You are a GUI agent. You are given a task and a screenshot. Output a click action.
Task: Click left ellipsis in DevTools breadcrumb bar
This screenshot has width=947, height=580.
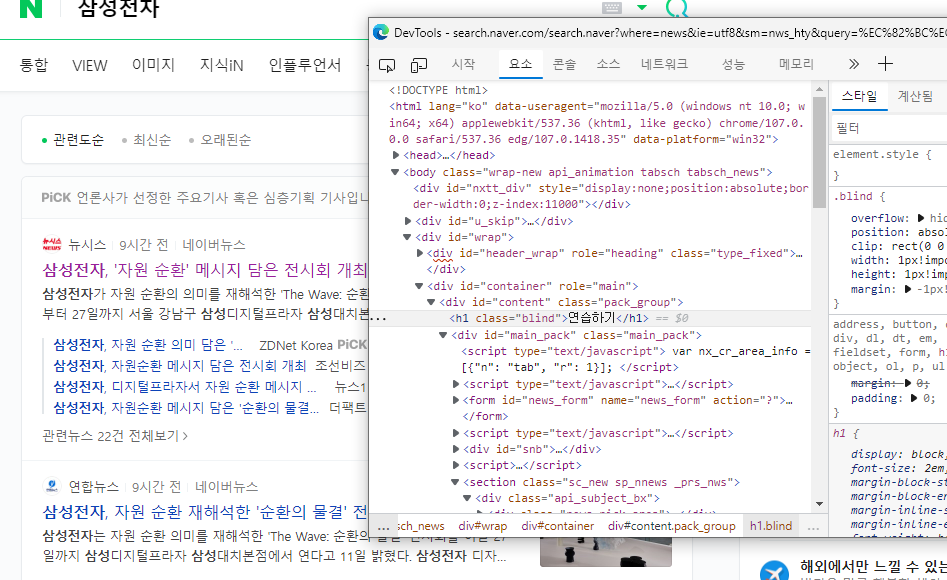[384, 527]
